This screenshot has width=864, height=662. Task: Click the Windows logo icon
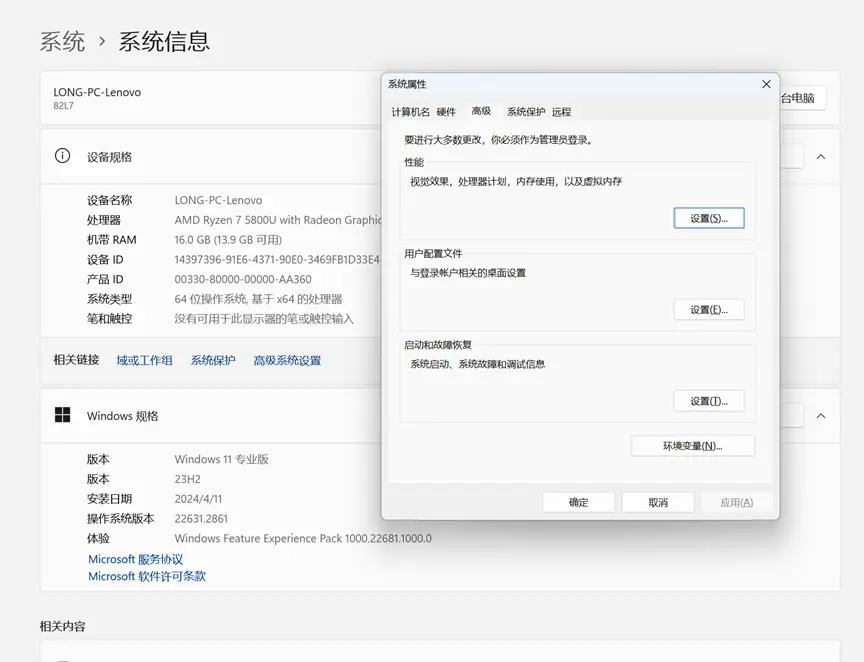[62, 415]
